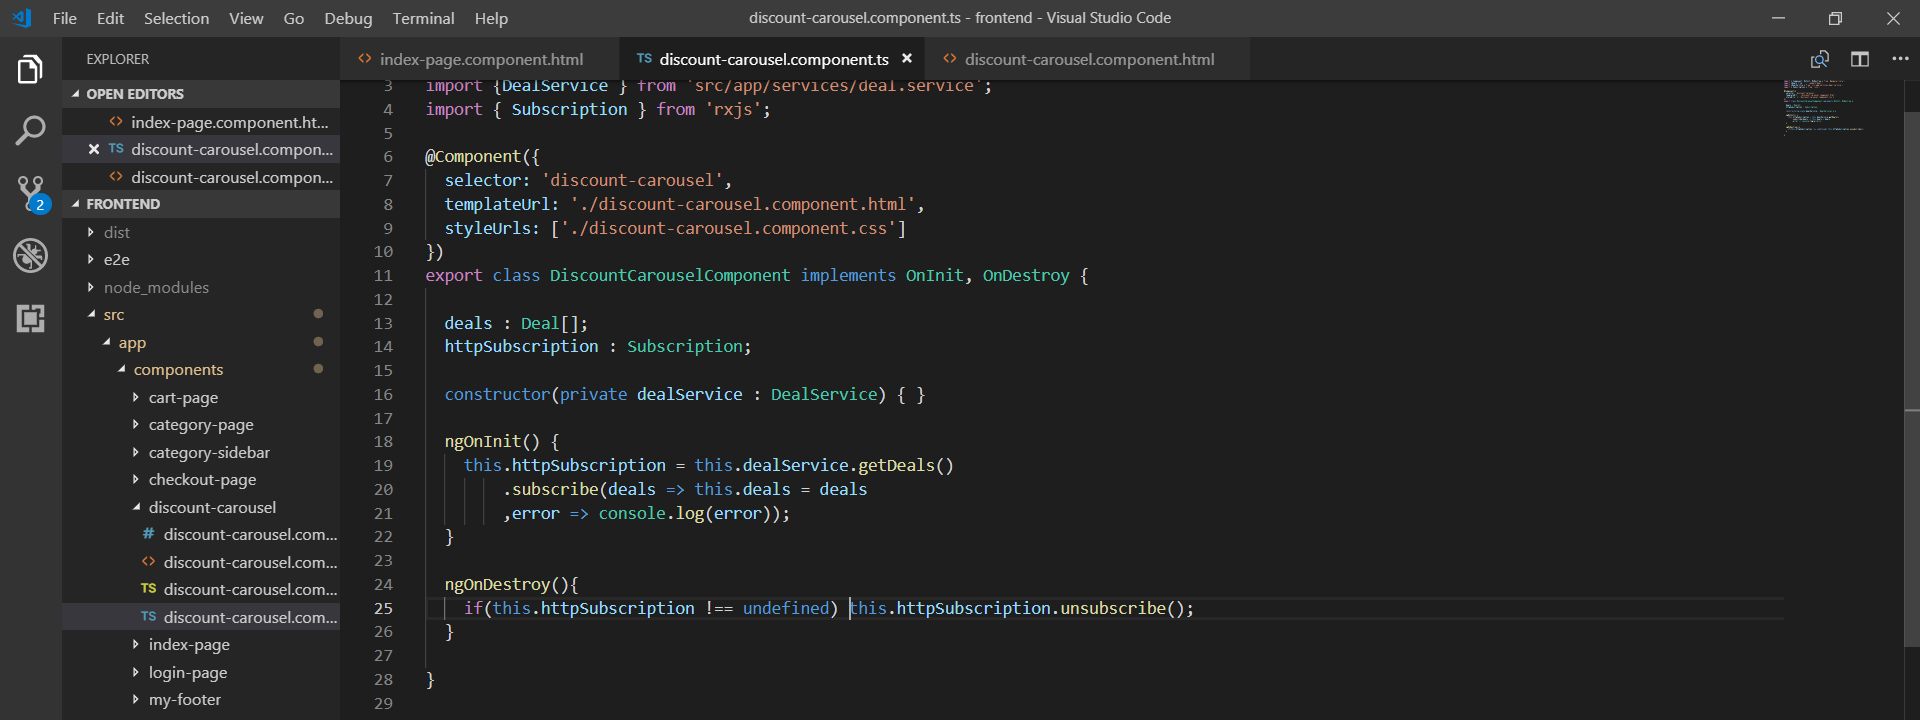Screen dimensions: 1920x720
Task: Open the Extensions view icon
Action: (x=30, y=318)
